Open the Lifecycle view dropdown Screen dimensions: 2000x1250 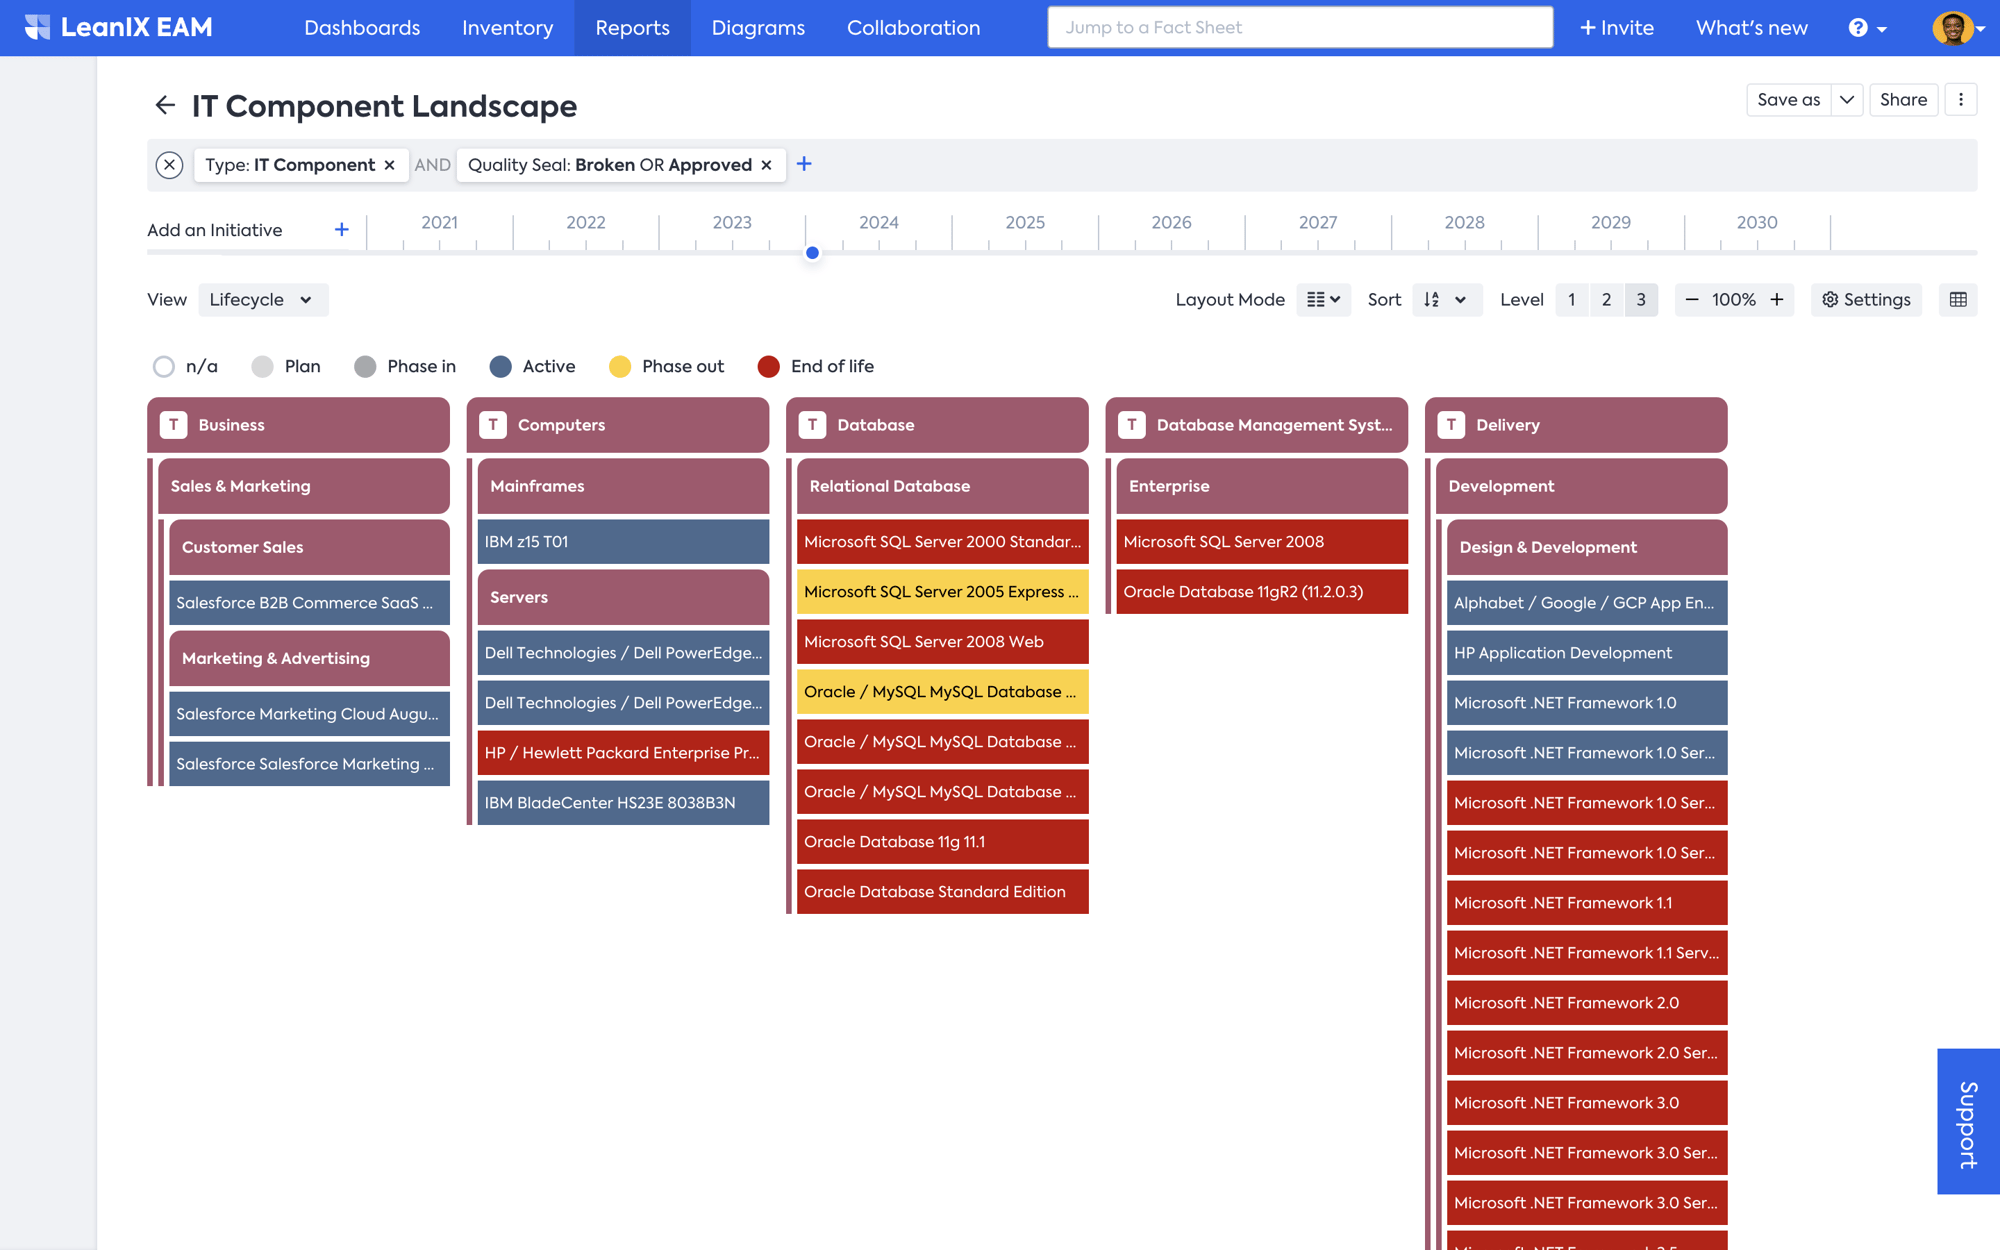(x=262, y=300)
